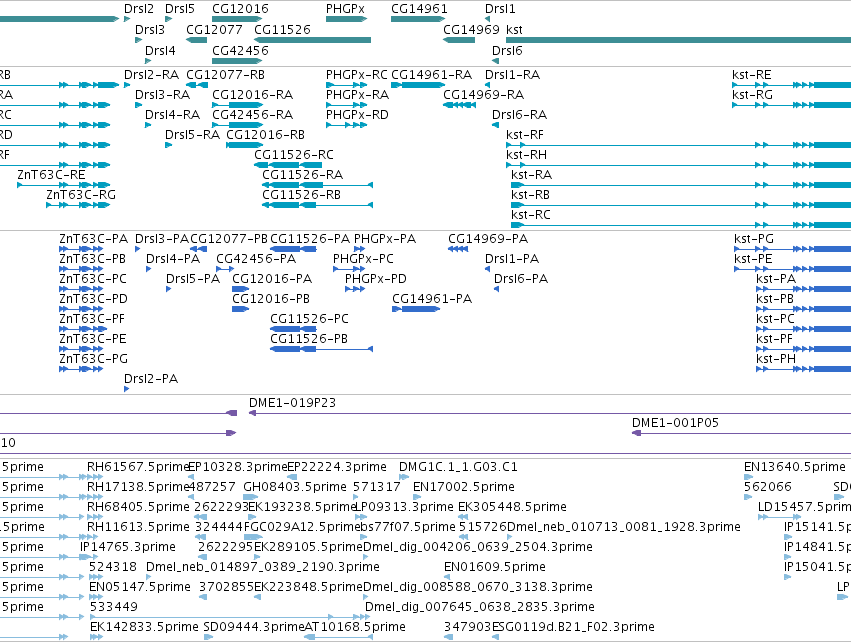Click transcript kst-RF label

pos(524,135)
